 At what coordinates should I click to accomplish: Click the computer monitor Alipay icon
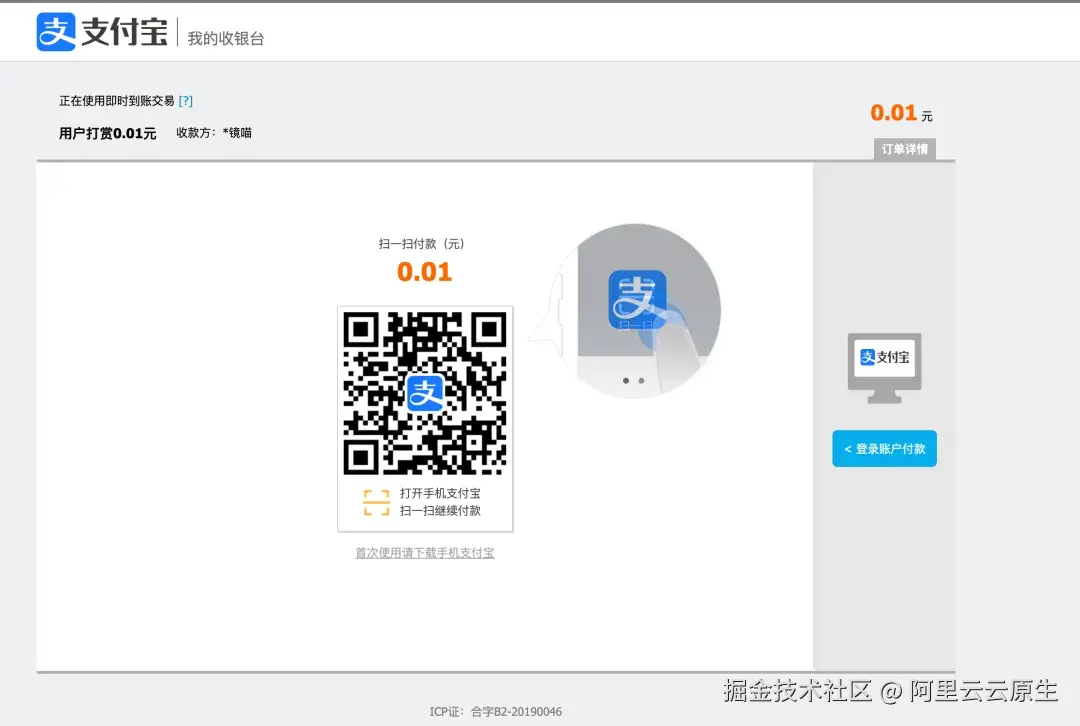884,368
